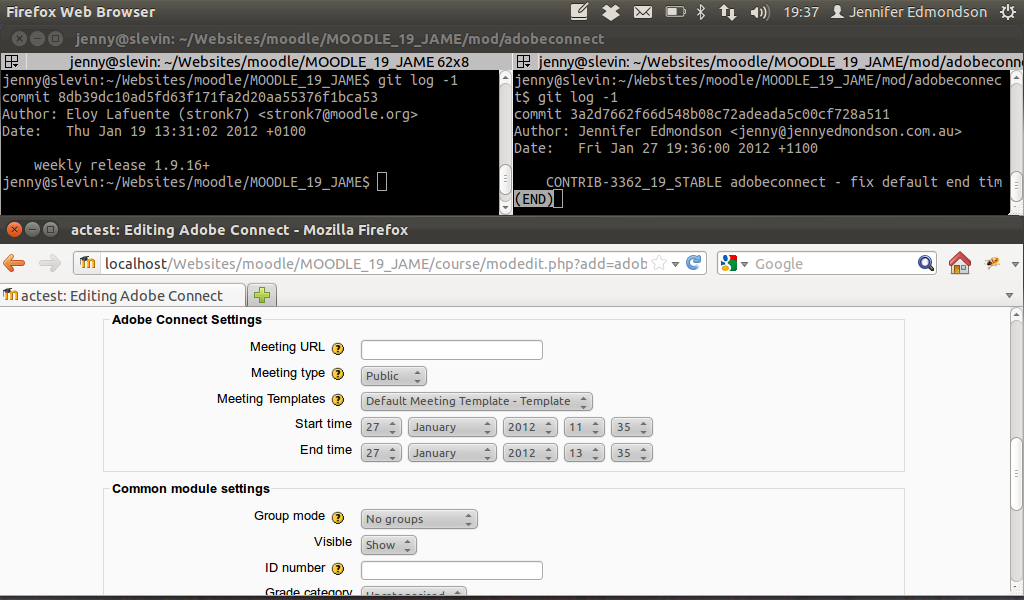Click the left terminal pane layout icon
The width and height of the screenshot is (1024, 600).
(x=11, y=62)
